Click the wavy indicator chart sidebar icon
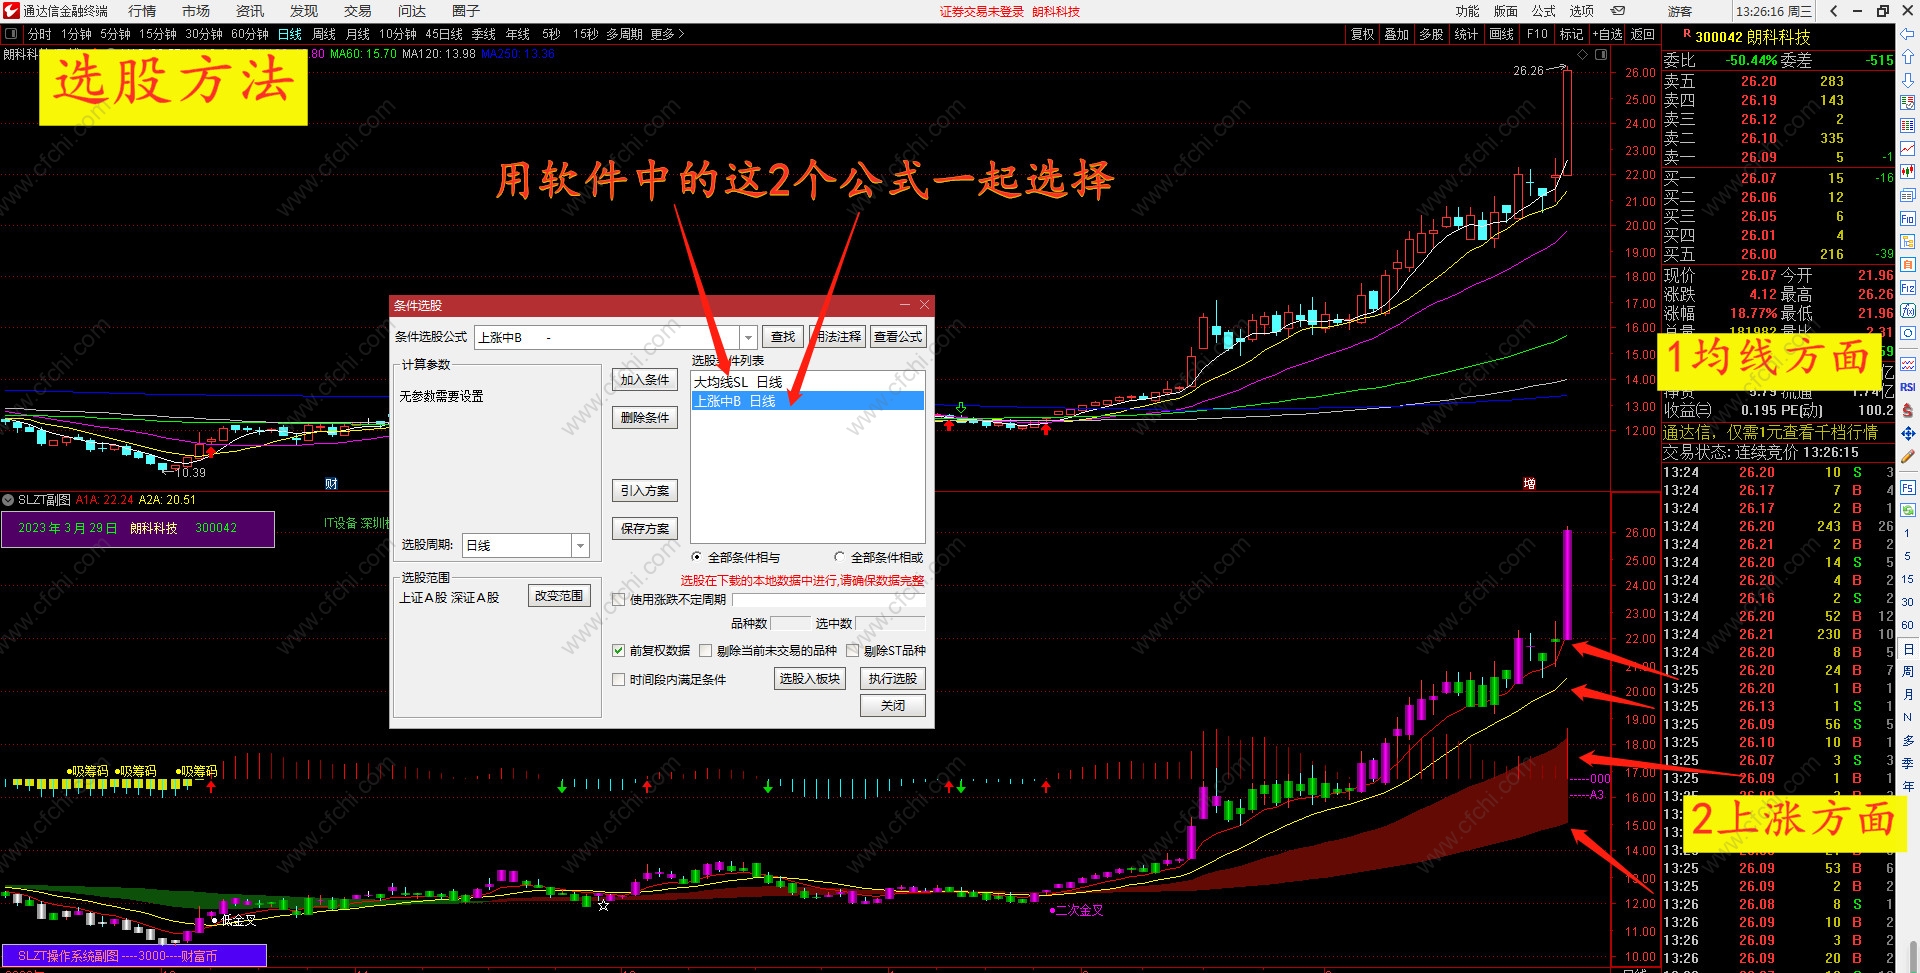The width and height of the screenshot is (1920, 973). pyautogui.click(x=1908, y=364)
